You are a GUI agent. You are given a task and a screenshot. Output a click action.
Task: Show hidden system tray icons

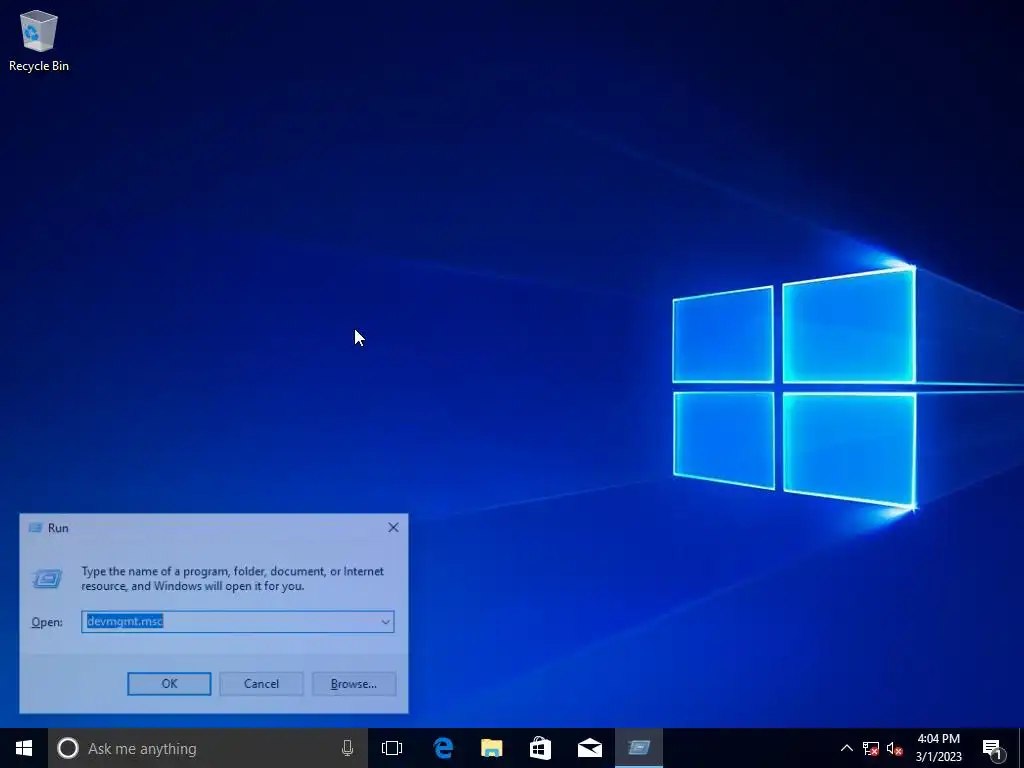(x=846, y=748)
